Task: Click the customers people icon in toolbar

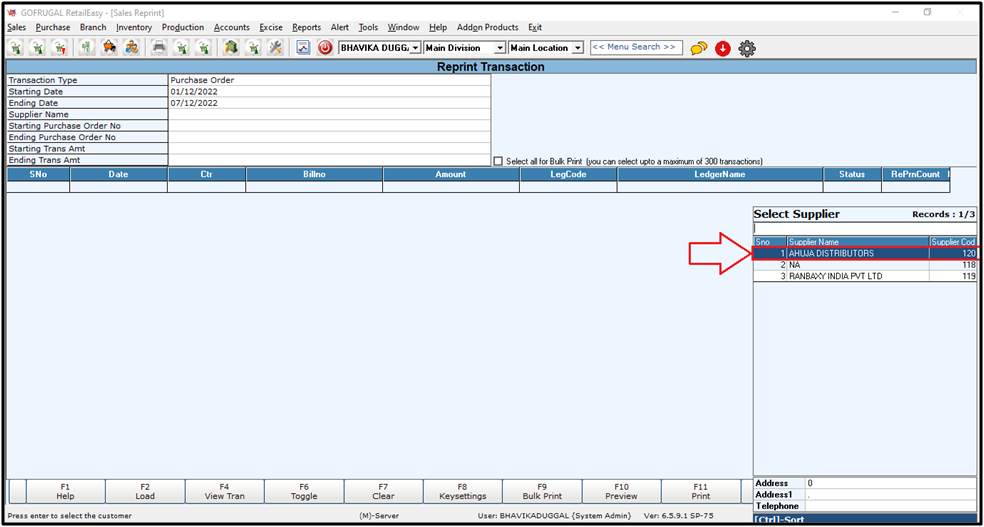Action: tap(131, 47)
